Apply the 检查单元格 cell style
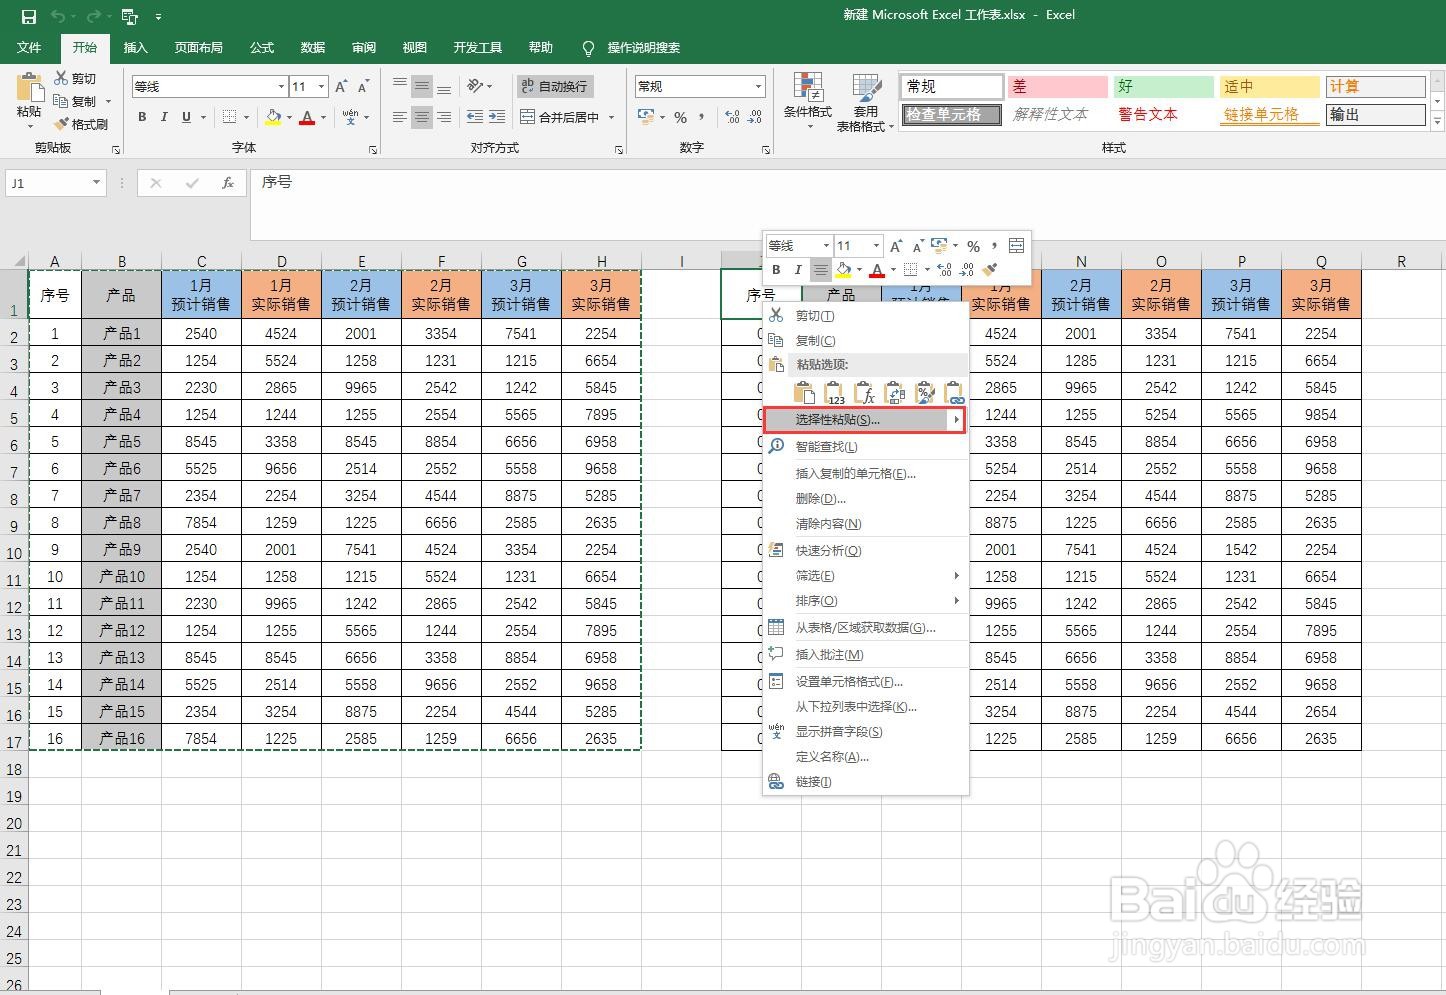Screen dimensions: 1446x995 [x=951, y=115]
